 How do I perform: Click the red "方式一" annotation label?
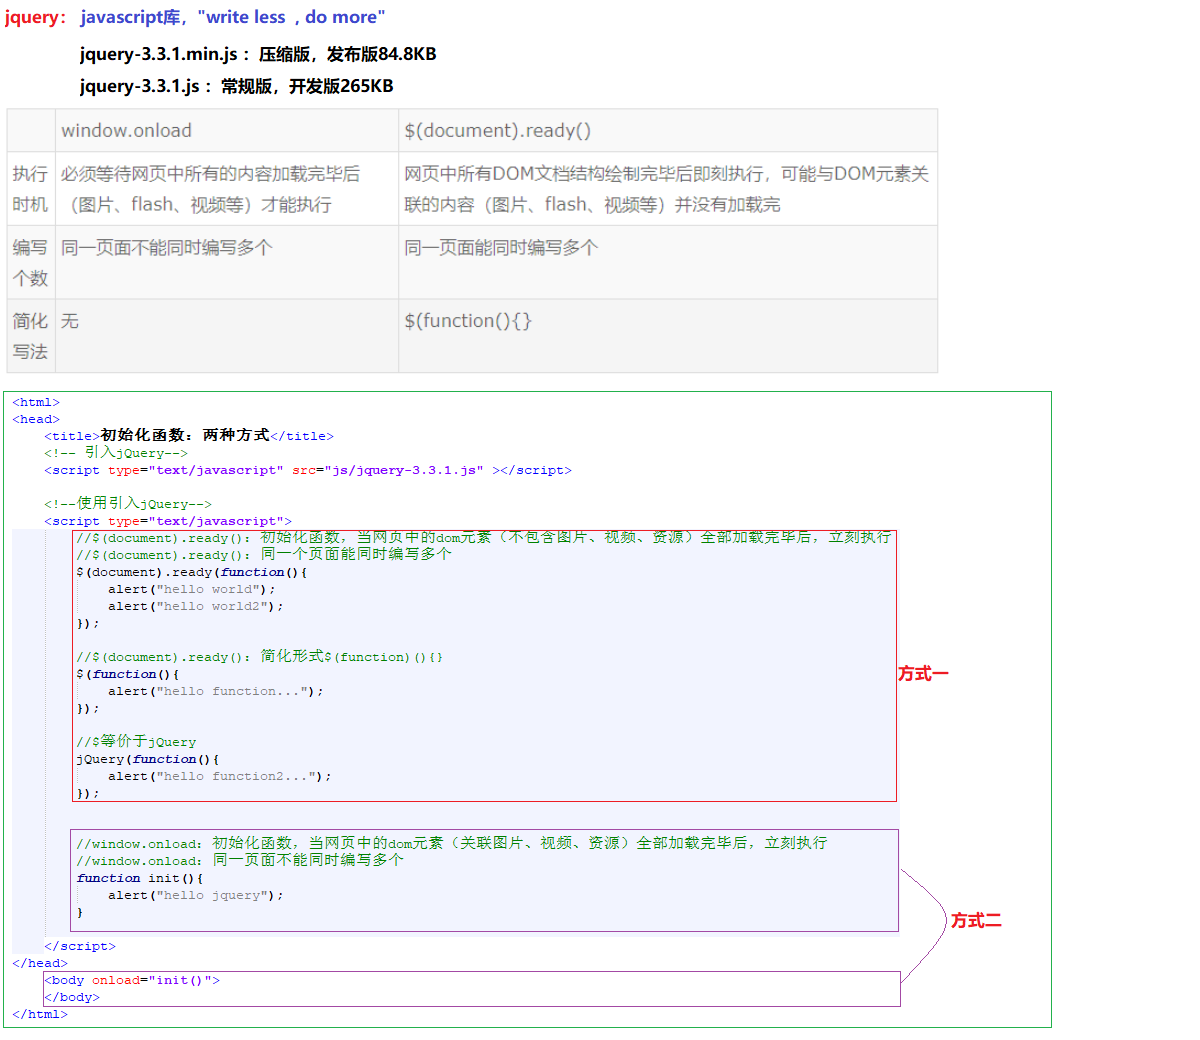[923, 674]
